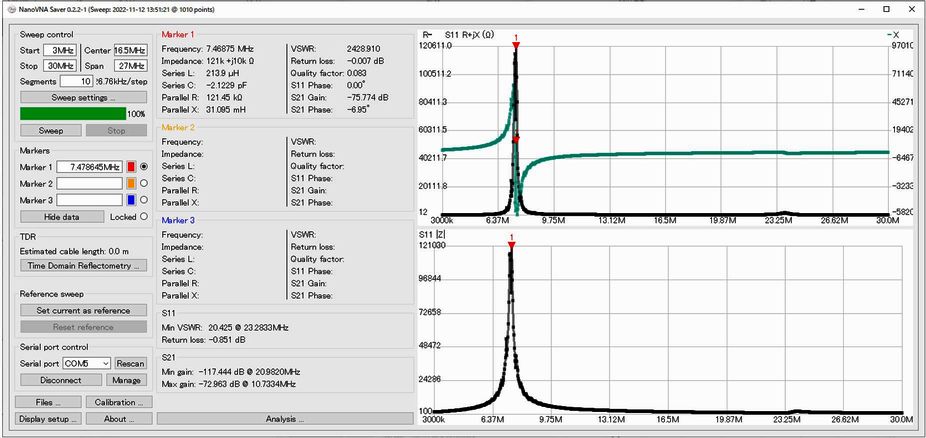Click the Start frequency field

coord(60,51)
